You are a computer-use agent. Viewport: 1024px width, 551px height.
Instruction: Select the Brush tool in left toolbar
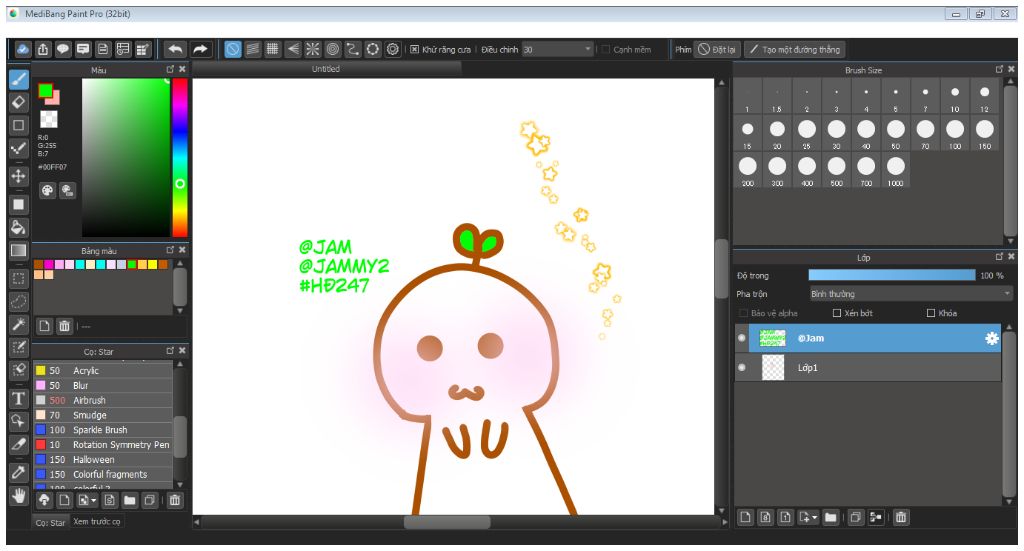[19, 79]
